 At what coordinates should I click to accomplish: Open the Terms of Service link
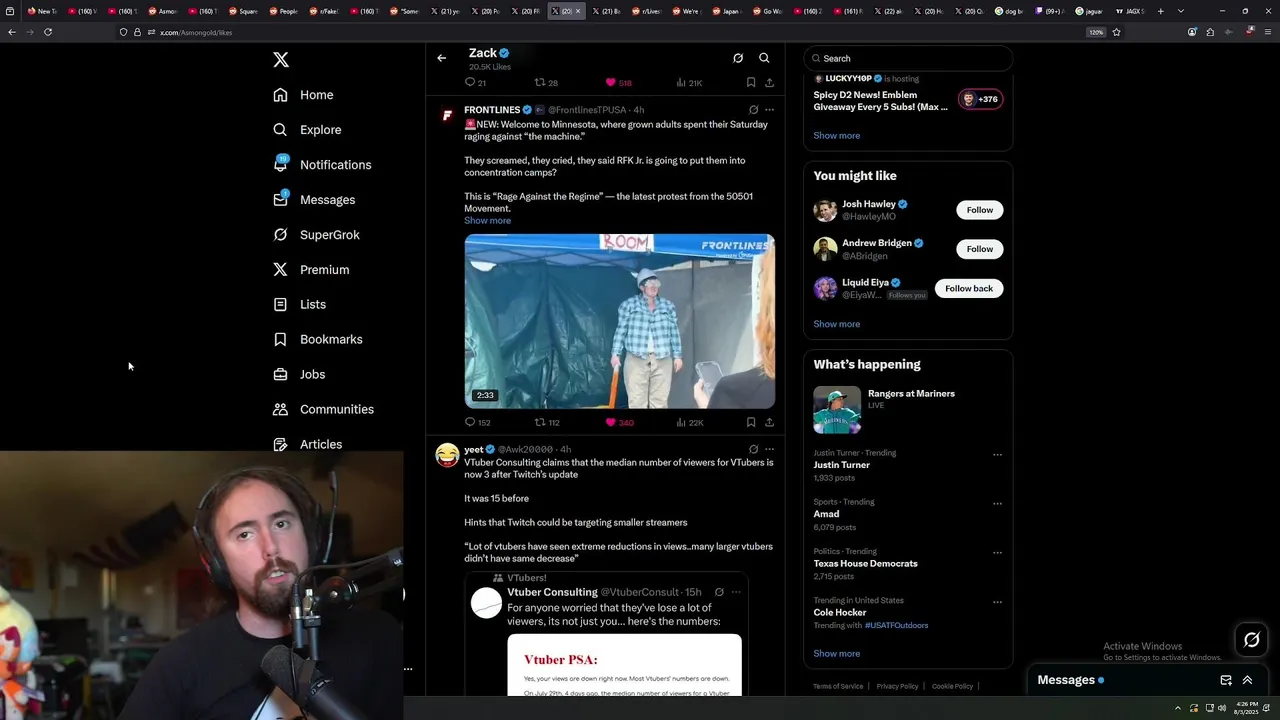point(838,686)
